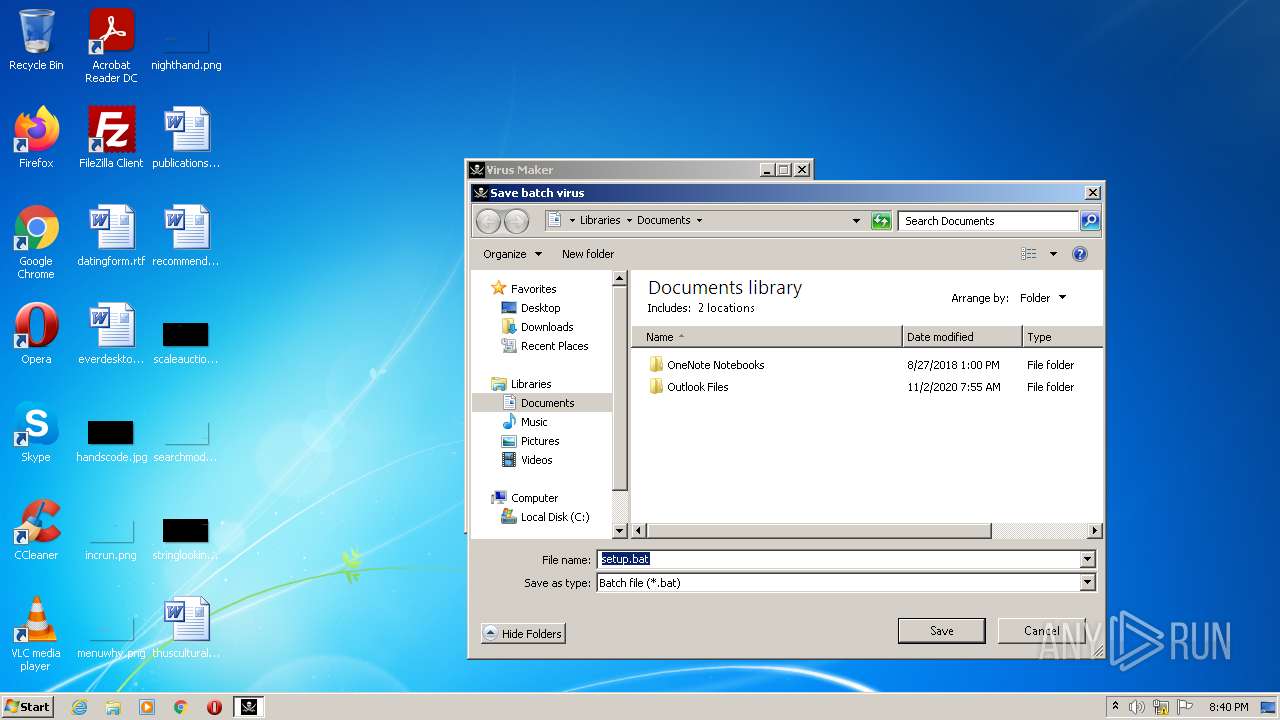The height and width of the screenshot is (720, 1280).
Task: Select the OneNote Notebooks folder
Action: (715, 365)
